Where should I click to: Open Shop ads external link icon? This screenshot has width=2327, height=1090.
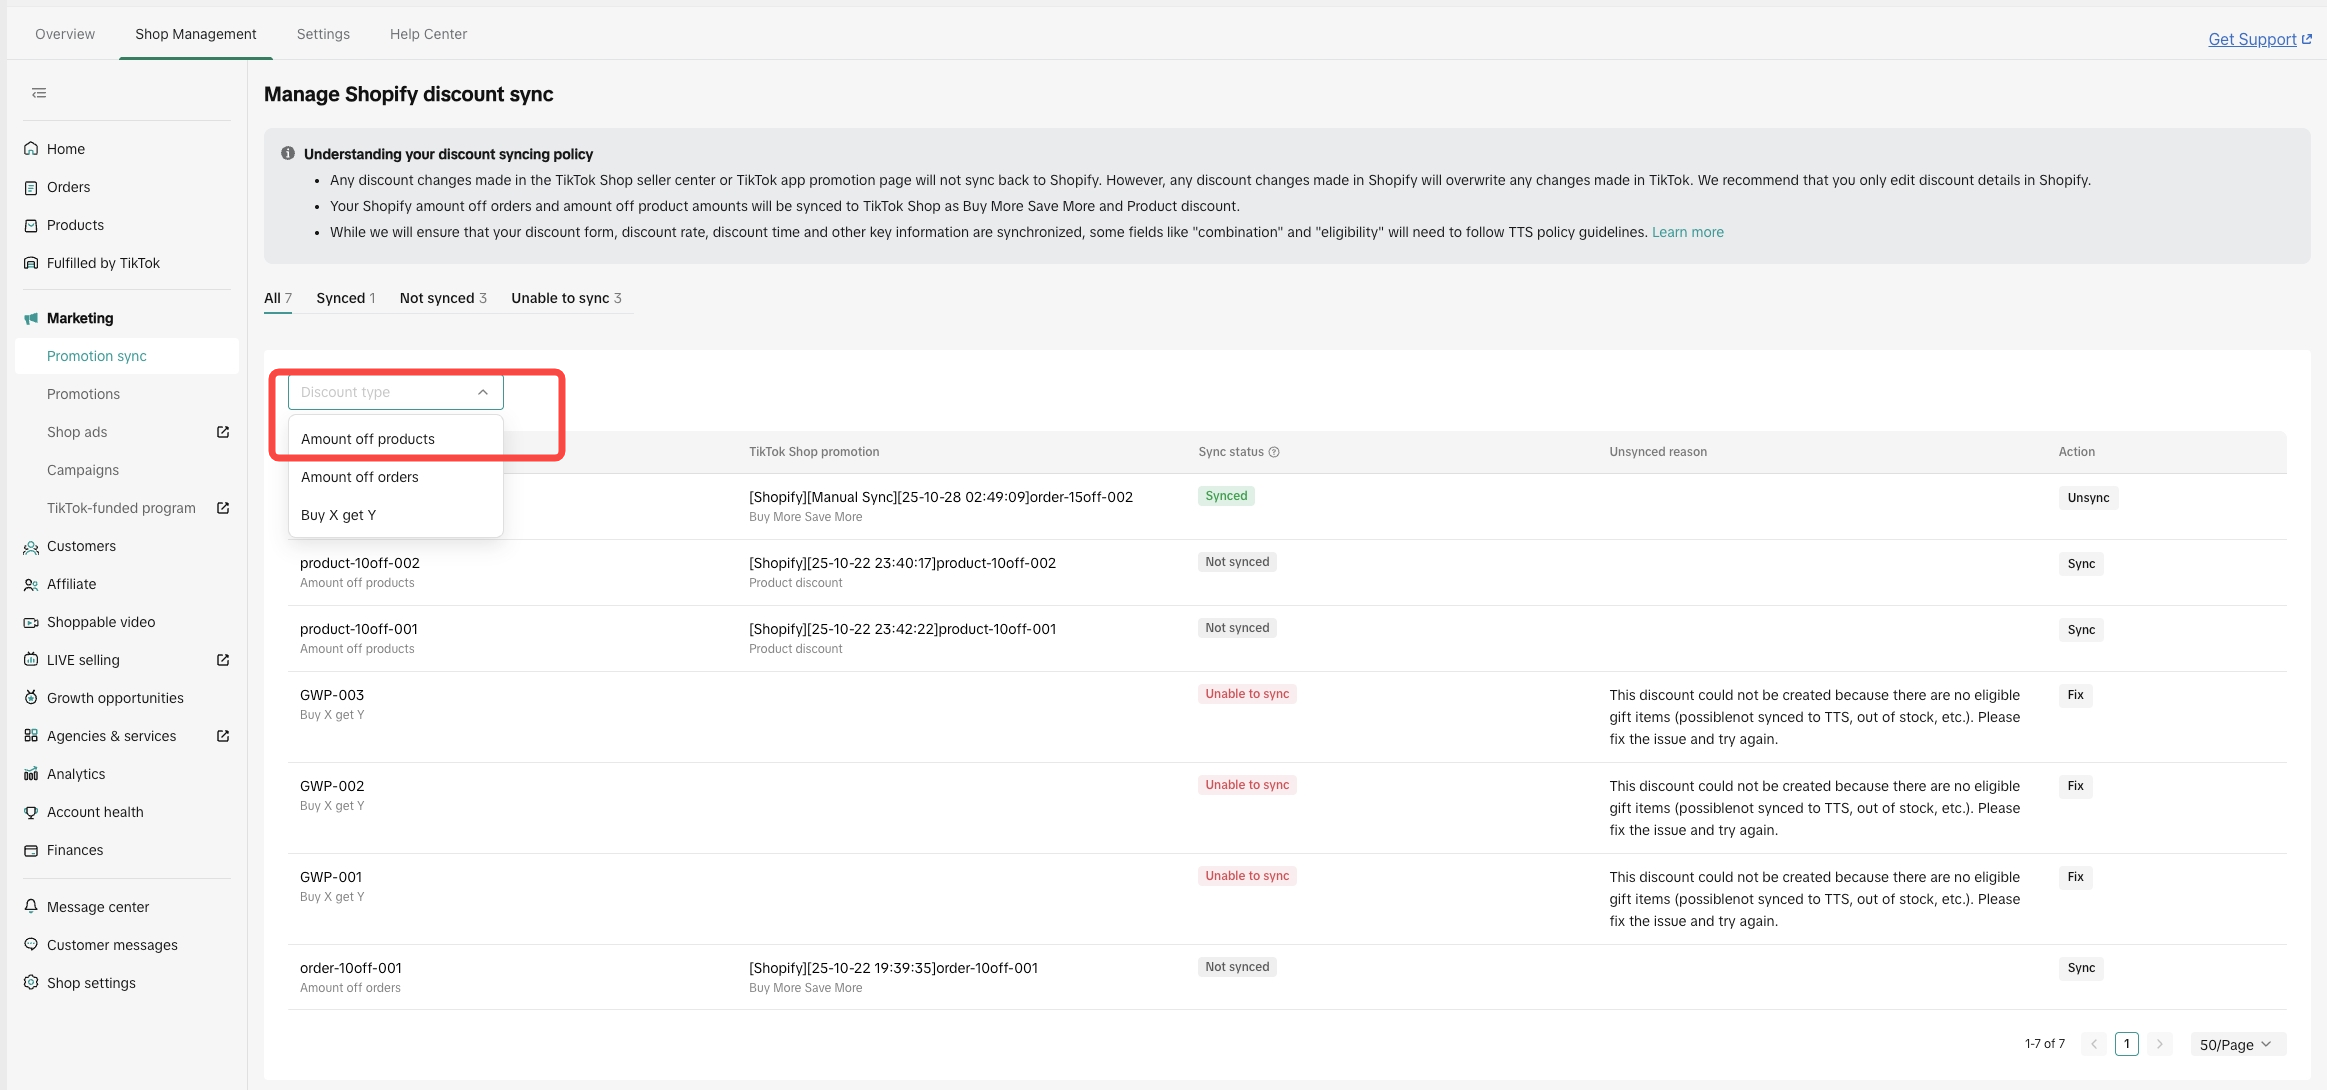[223, 432]
